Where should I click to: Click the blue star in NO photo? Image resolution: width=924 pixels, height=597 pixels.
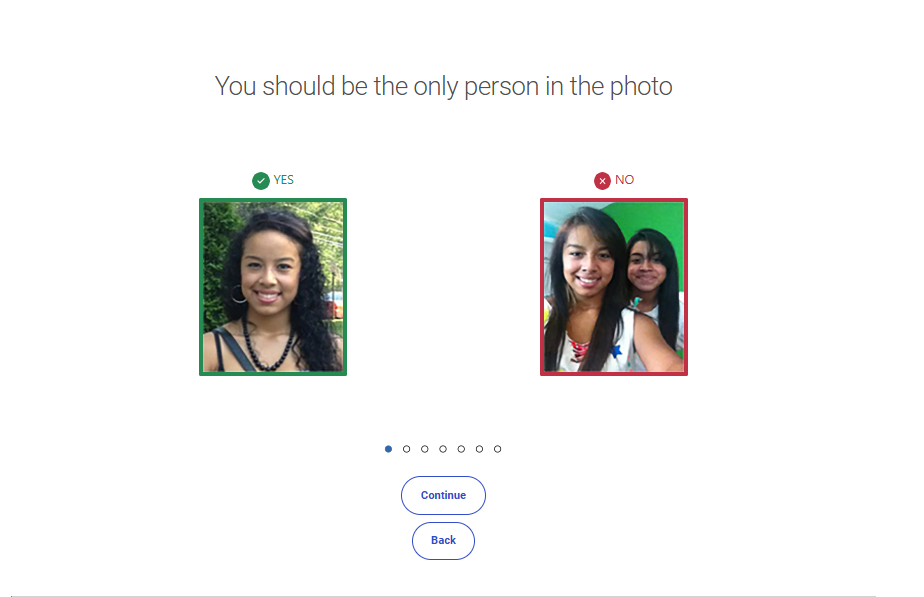point(616,352)
